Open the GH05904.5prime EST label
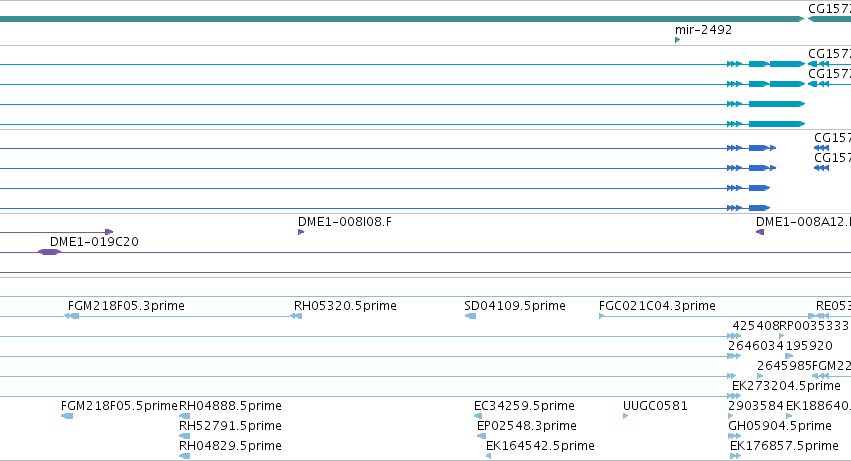The image size is (851, 461). point(780,426)
